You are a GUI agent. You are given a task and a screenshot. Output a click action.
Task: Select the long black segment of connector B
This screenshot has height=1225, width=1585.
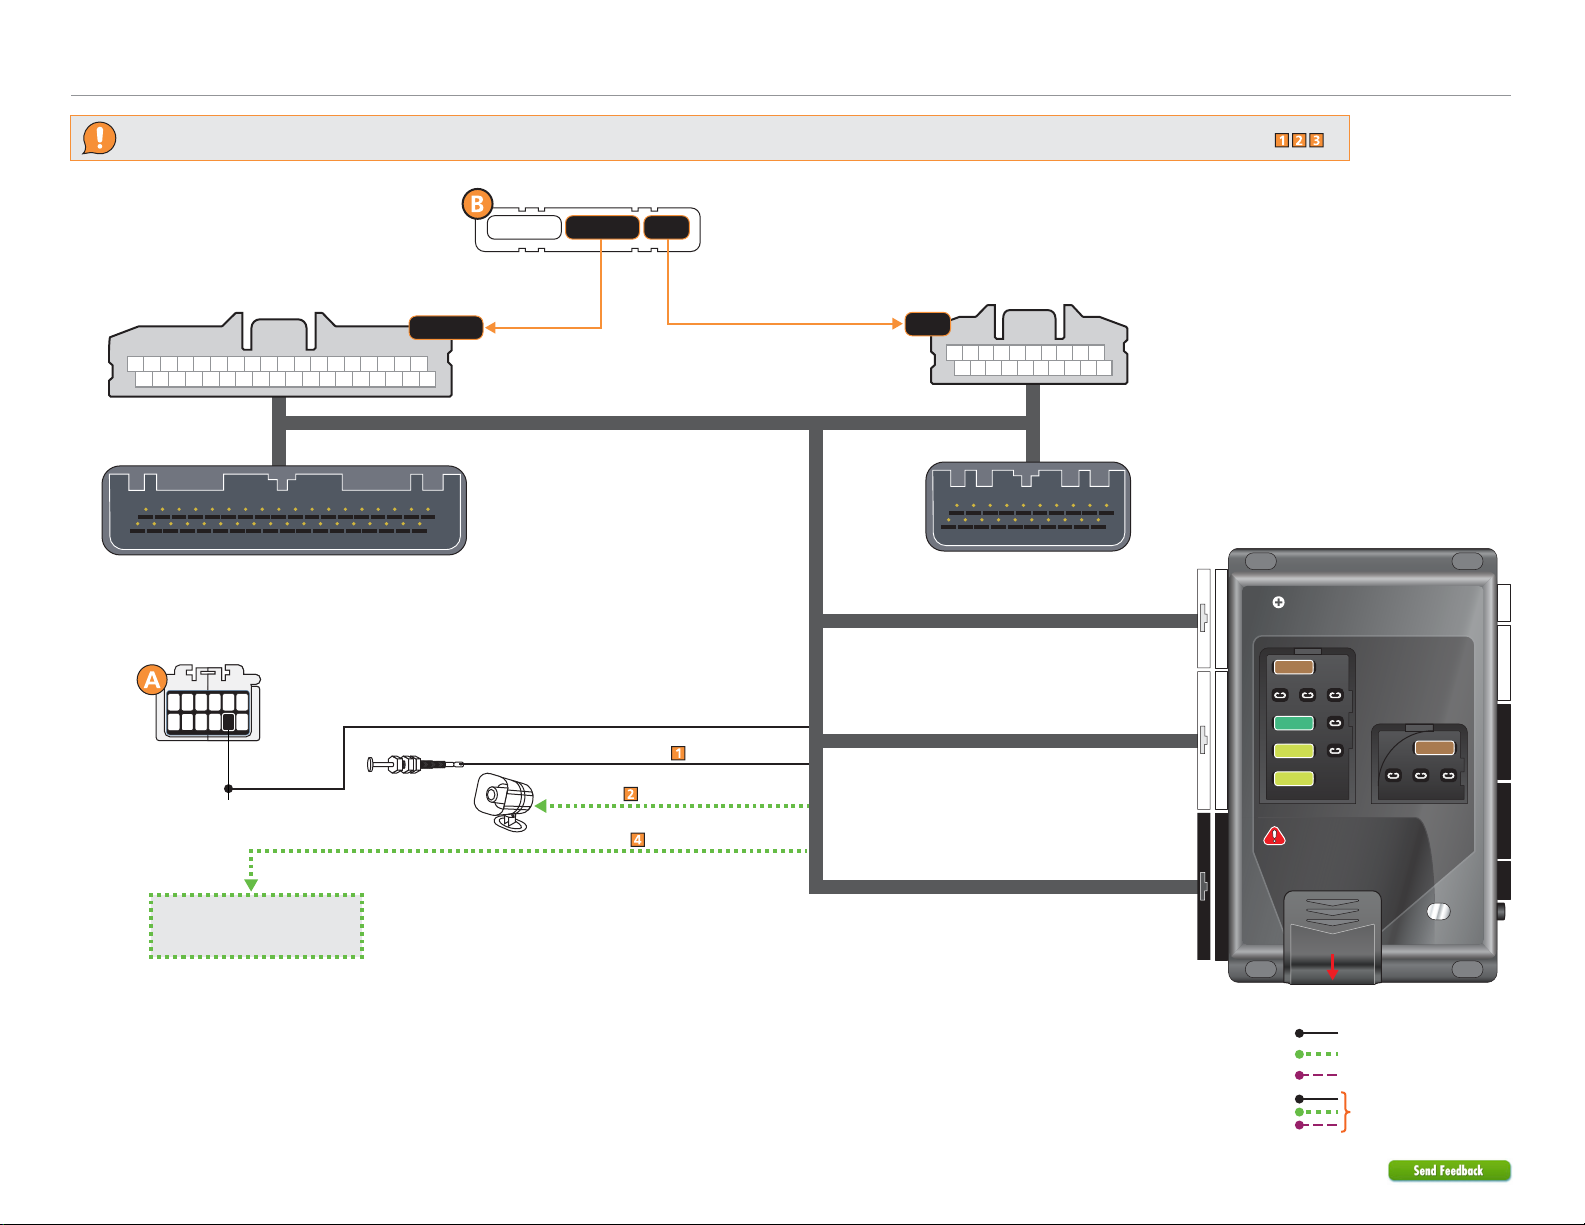pos(602,227)
